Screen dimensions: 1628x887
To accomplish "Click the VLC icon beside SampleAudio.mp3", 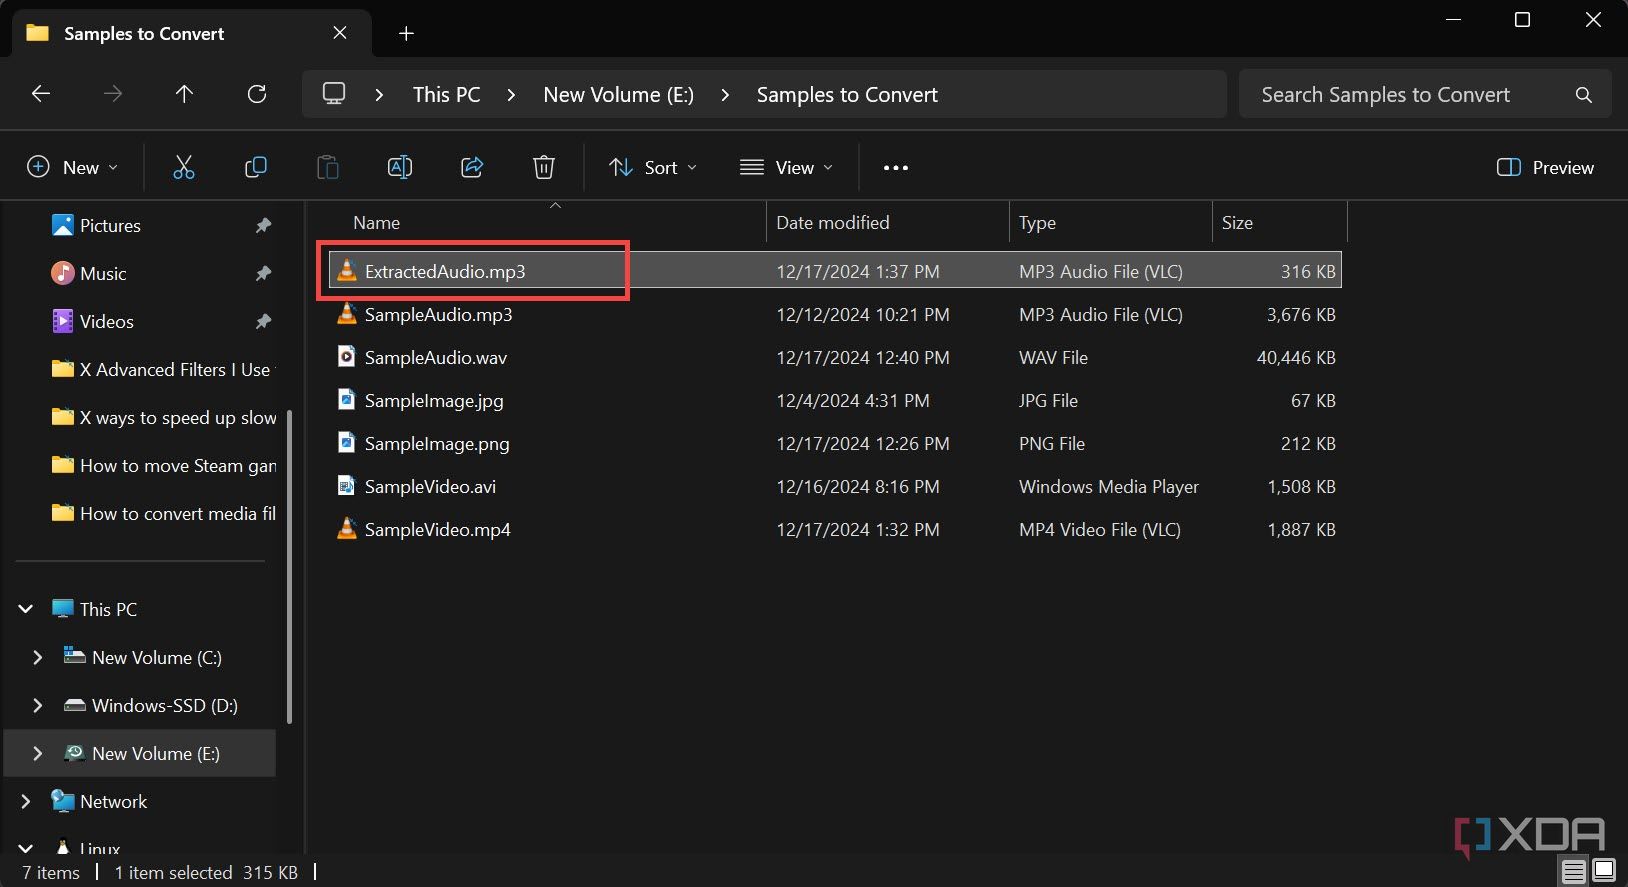I will click(346, 314).
